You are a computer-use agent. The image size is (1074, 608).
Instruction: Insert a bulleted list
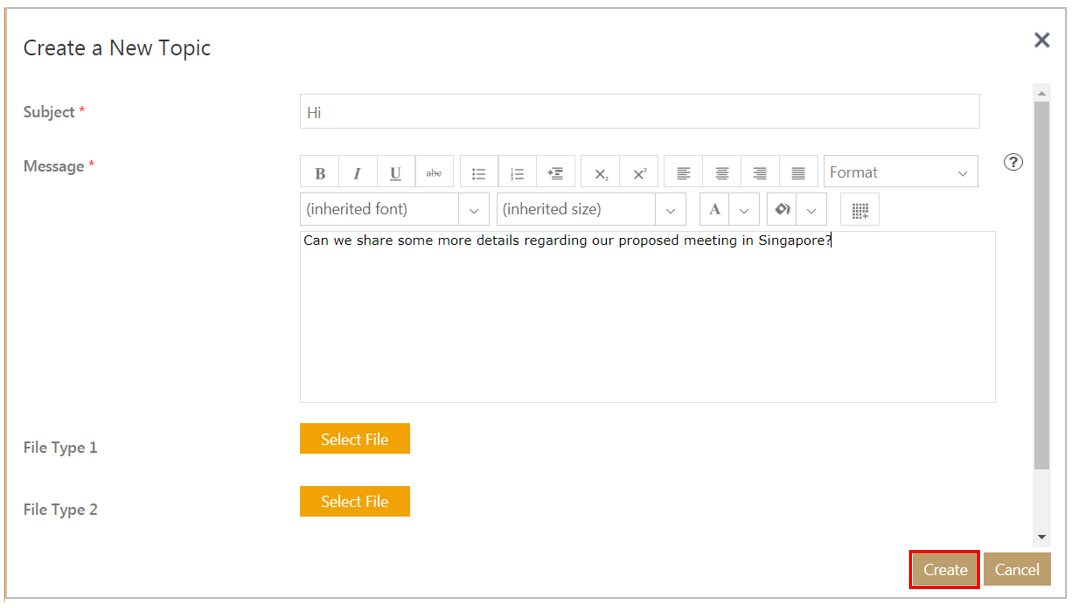[x=479, y=173]
